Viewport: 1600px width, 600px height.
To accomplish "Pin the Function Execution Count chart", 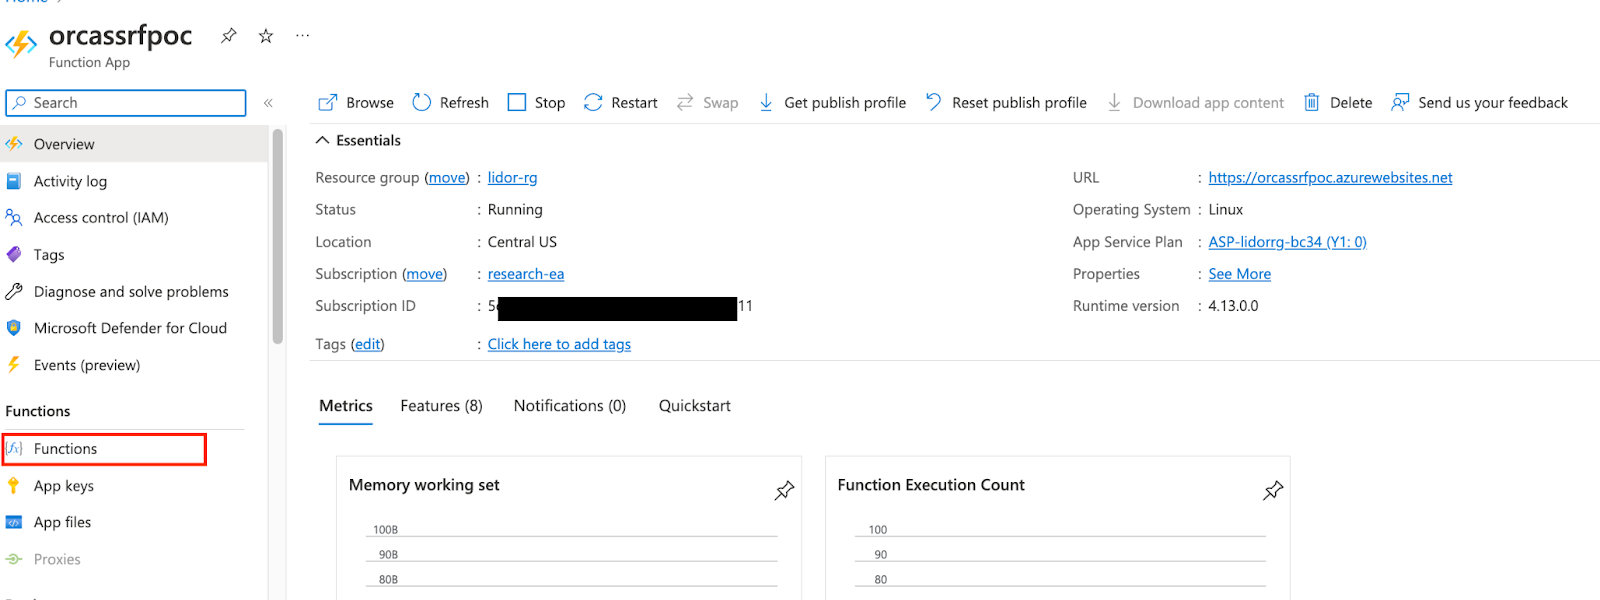I will [x=1273, y=490].
